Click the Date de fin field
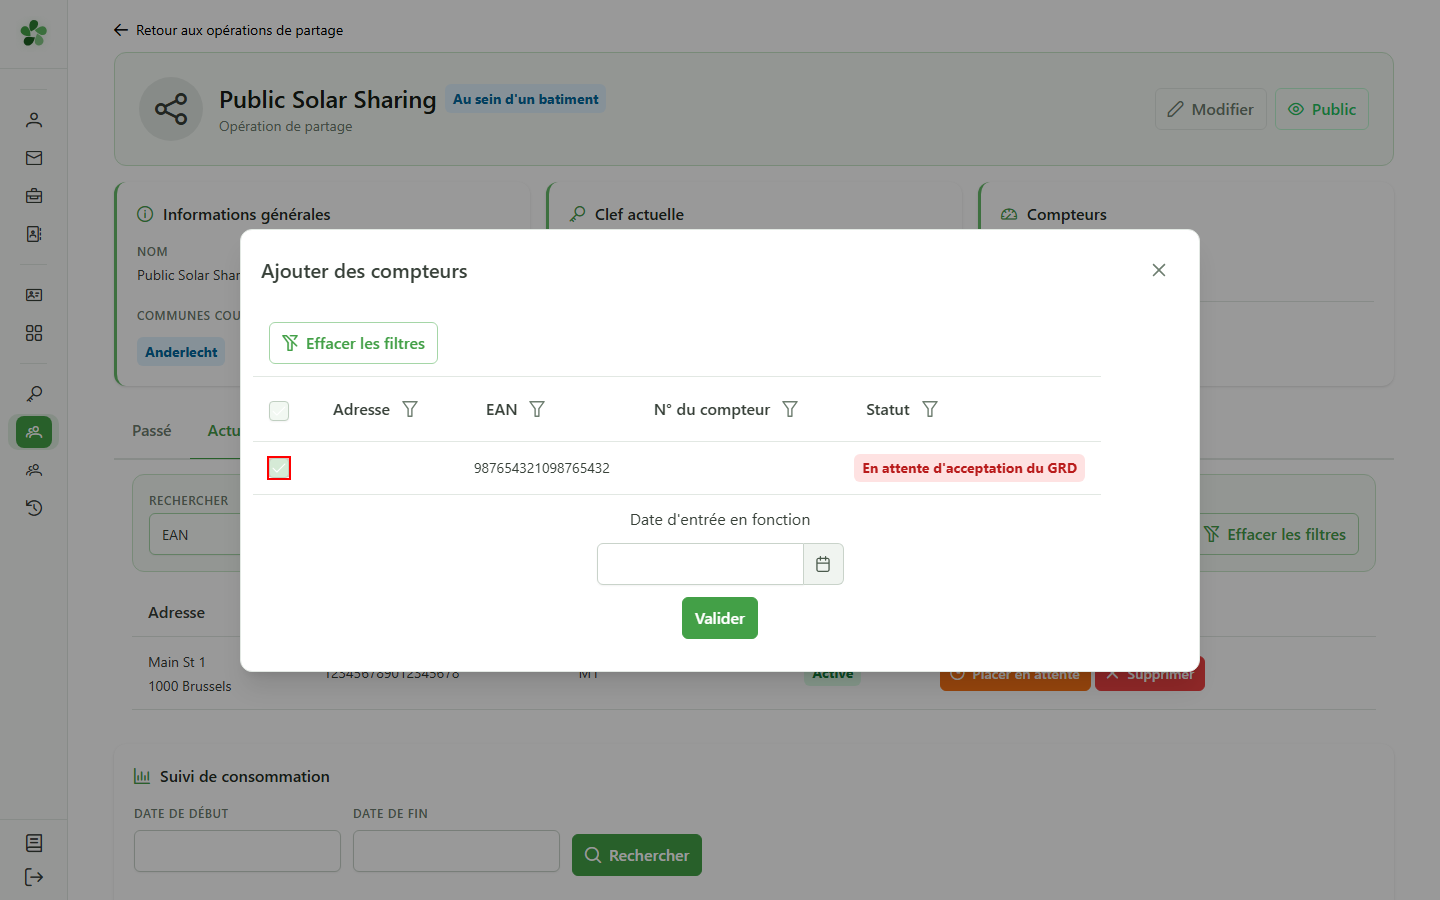This screenshot has width=1440, height=900. 456,851
